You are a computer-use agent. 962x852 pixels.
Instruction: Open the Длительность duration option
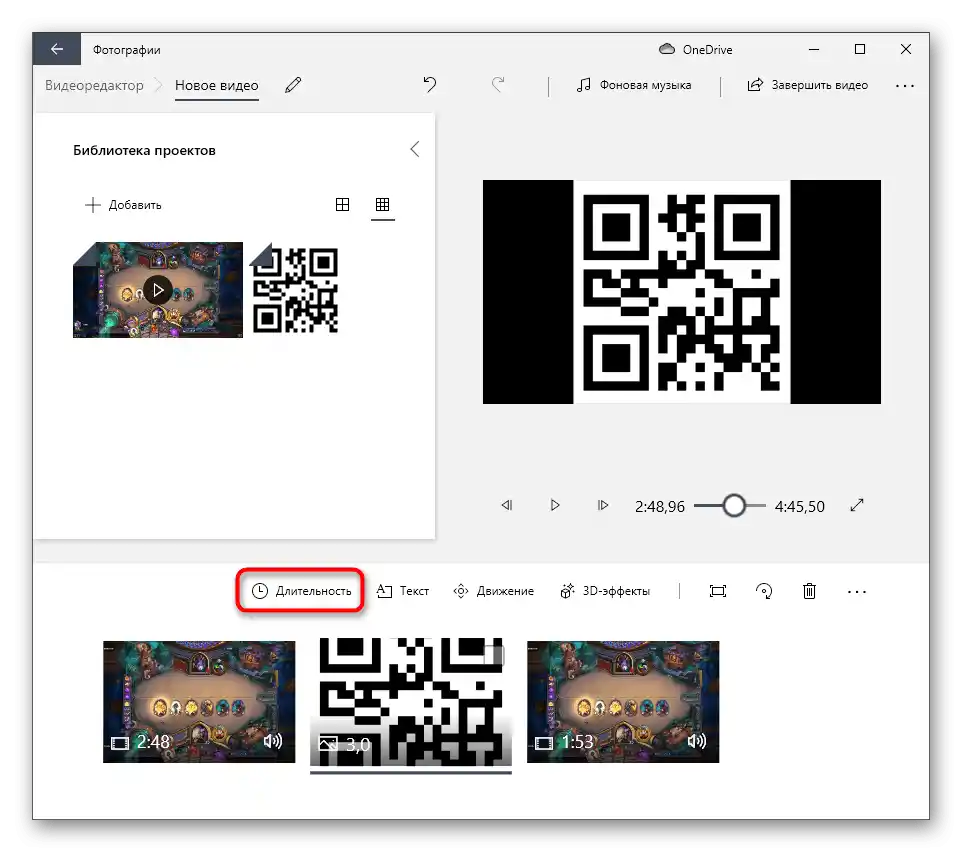click(301, 591)
